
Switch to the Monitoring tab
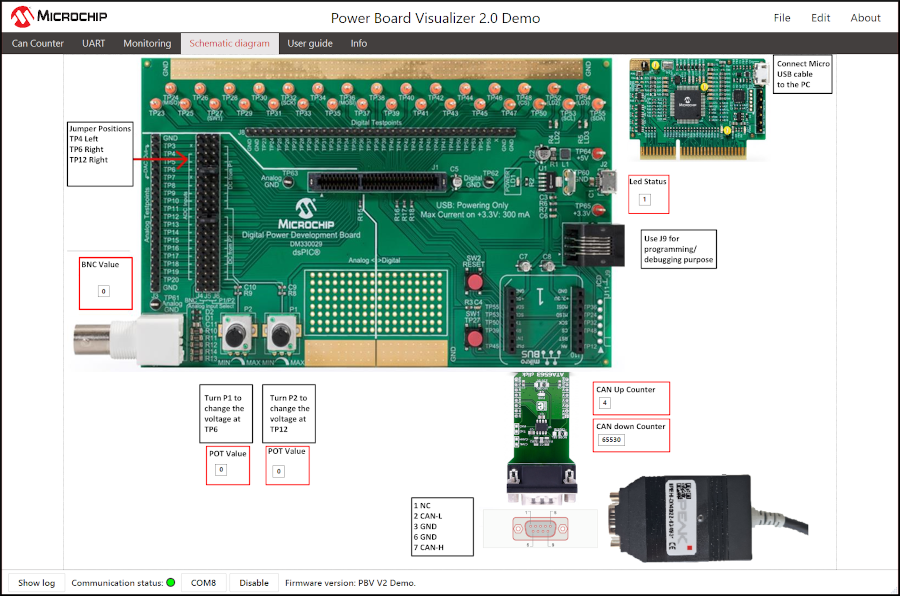(x=147, y=43)
